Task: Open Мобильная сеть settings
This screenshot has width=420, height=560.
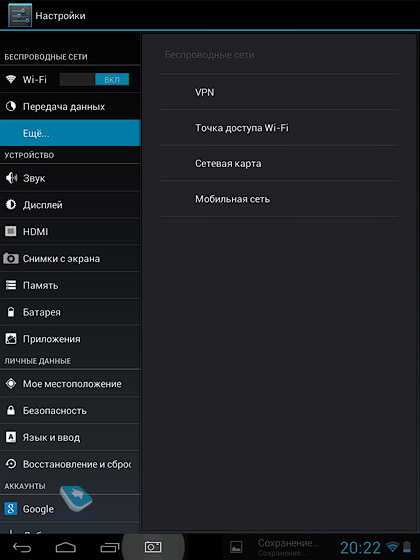Action: pos(279,199)
